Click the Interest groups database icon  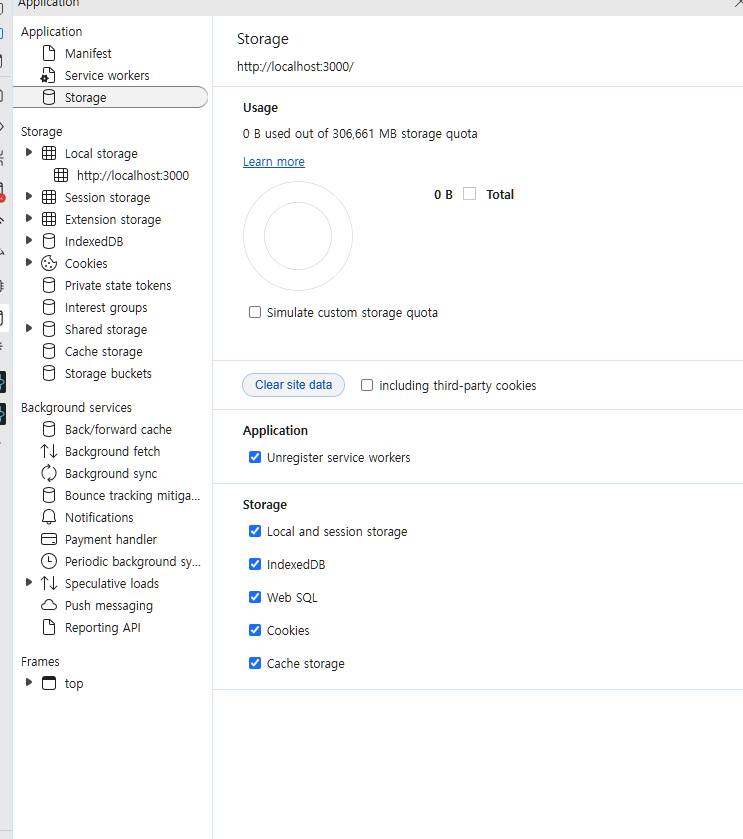[x=49, y=307]
